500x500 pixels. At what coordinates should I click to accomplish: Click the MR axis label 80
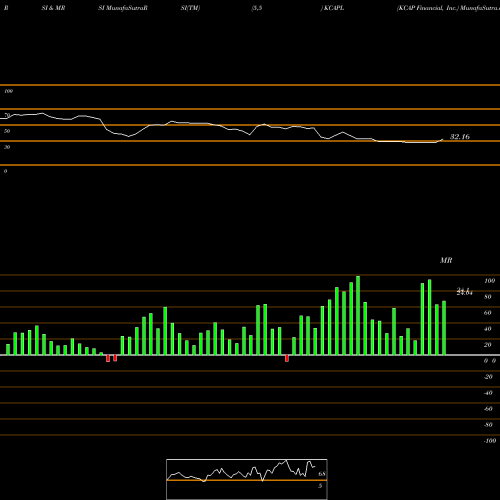[488, 297]
